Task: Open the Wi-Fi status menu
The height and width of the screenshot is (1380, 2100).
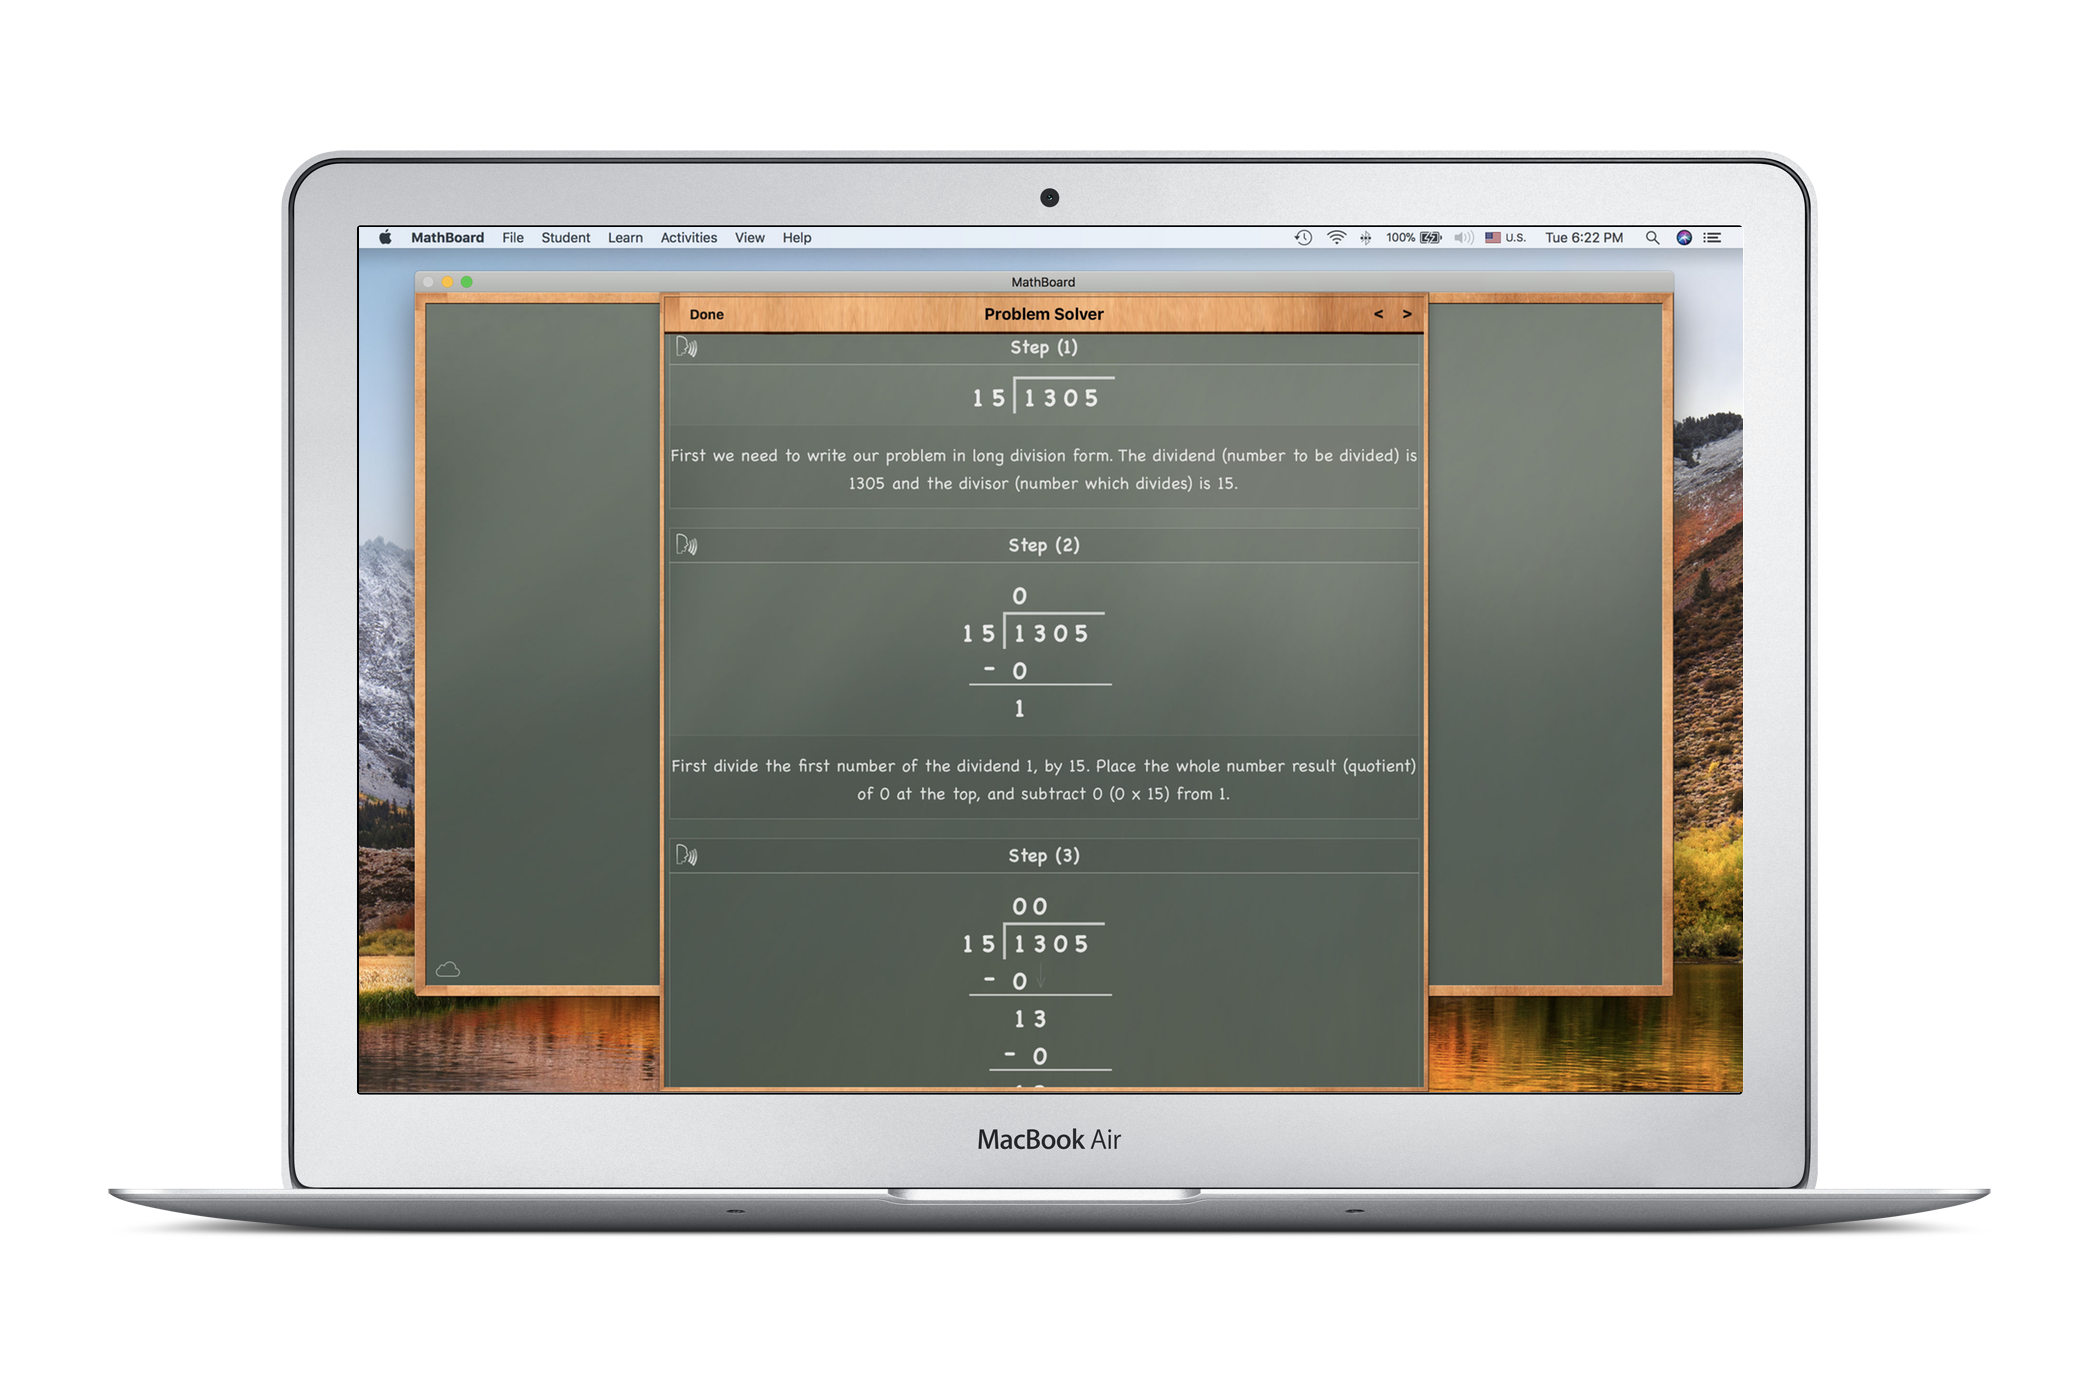Action: tap(1336, 237)
